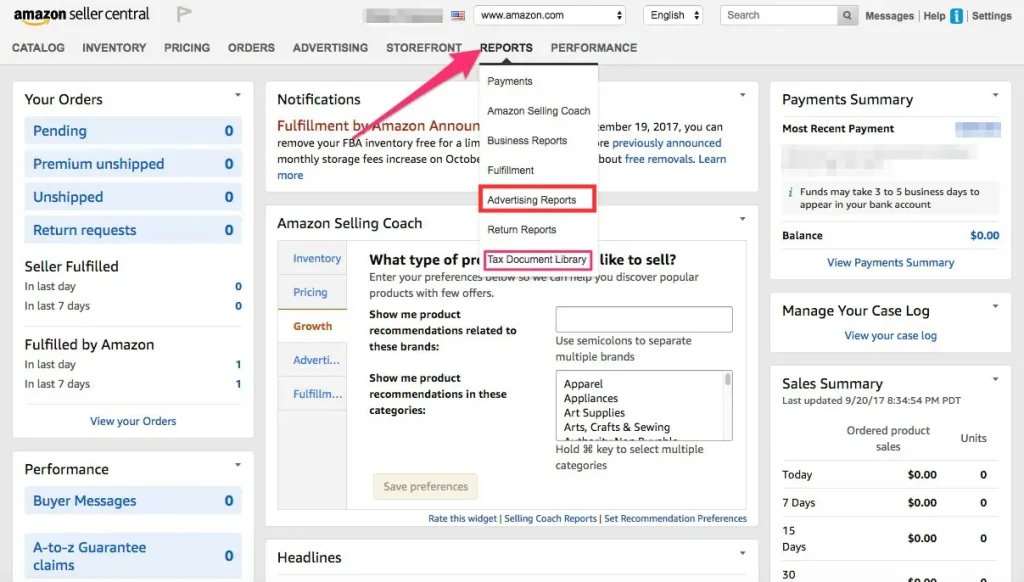Click the previously announced link

pos(667,143)
